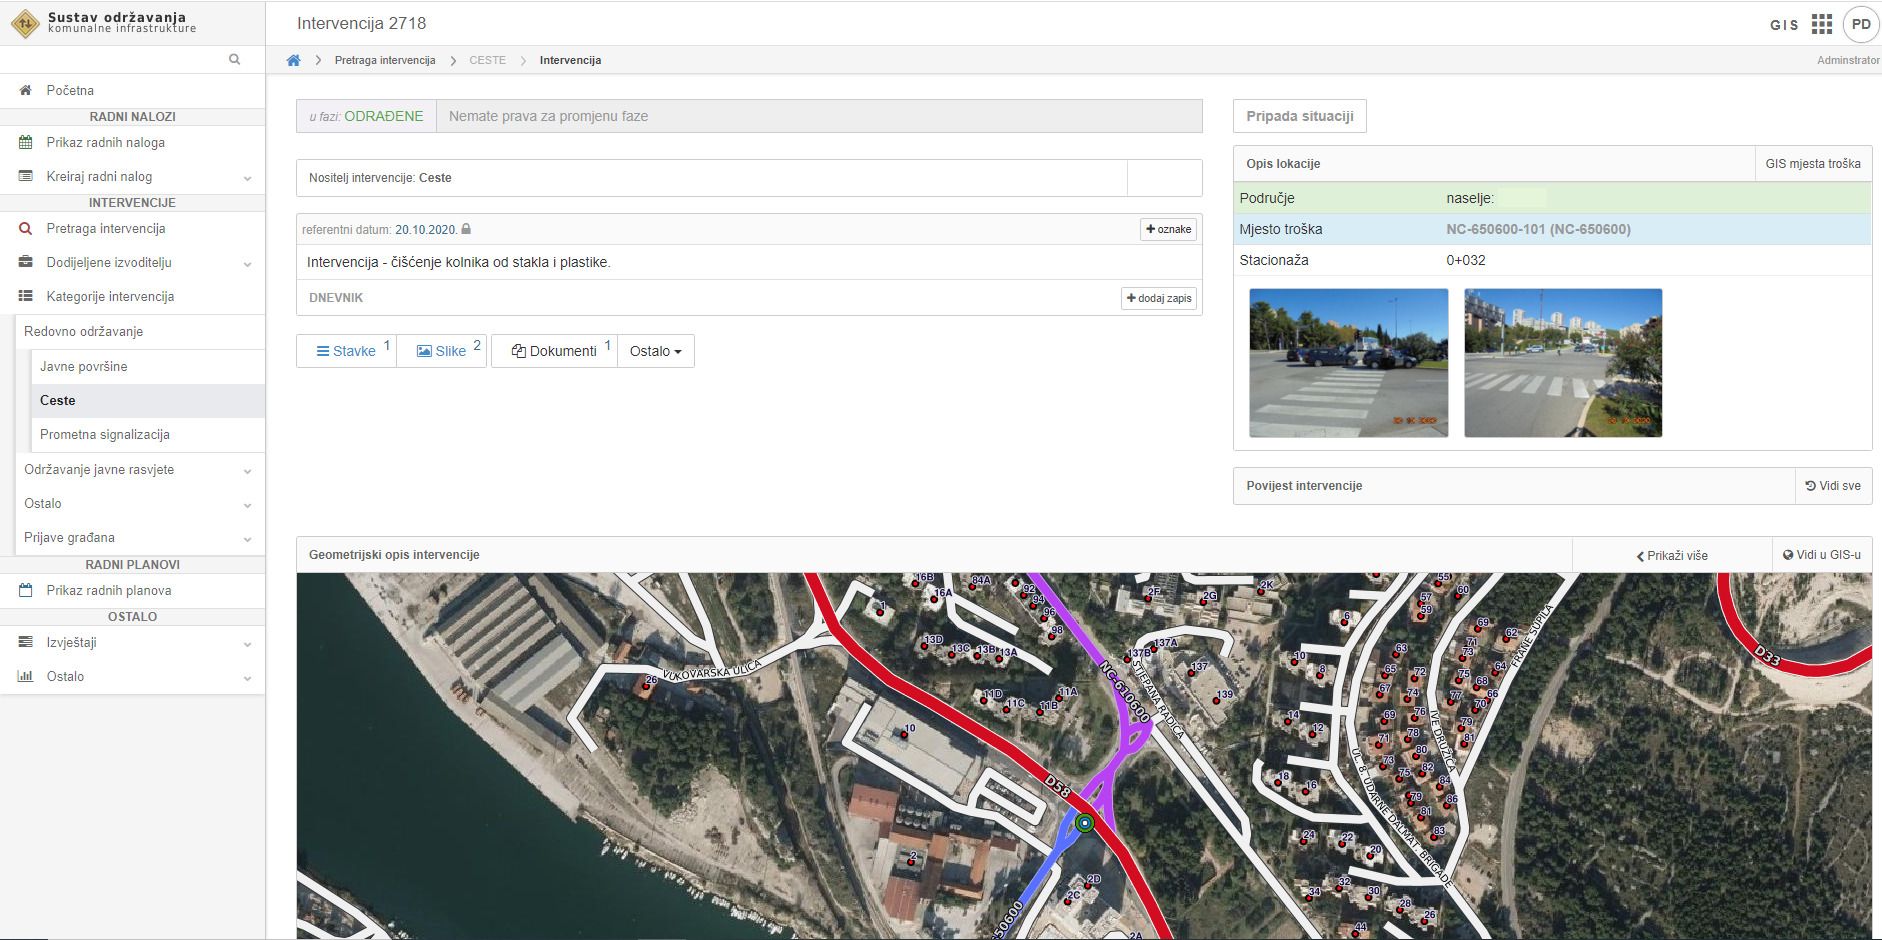Click the lock icon beside reference date
The image size is (1882, 940).
coord(466,230)
